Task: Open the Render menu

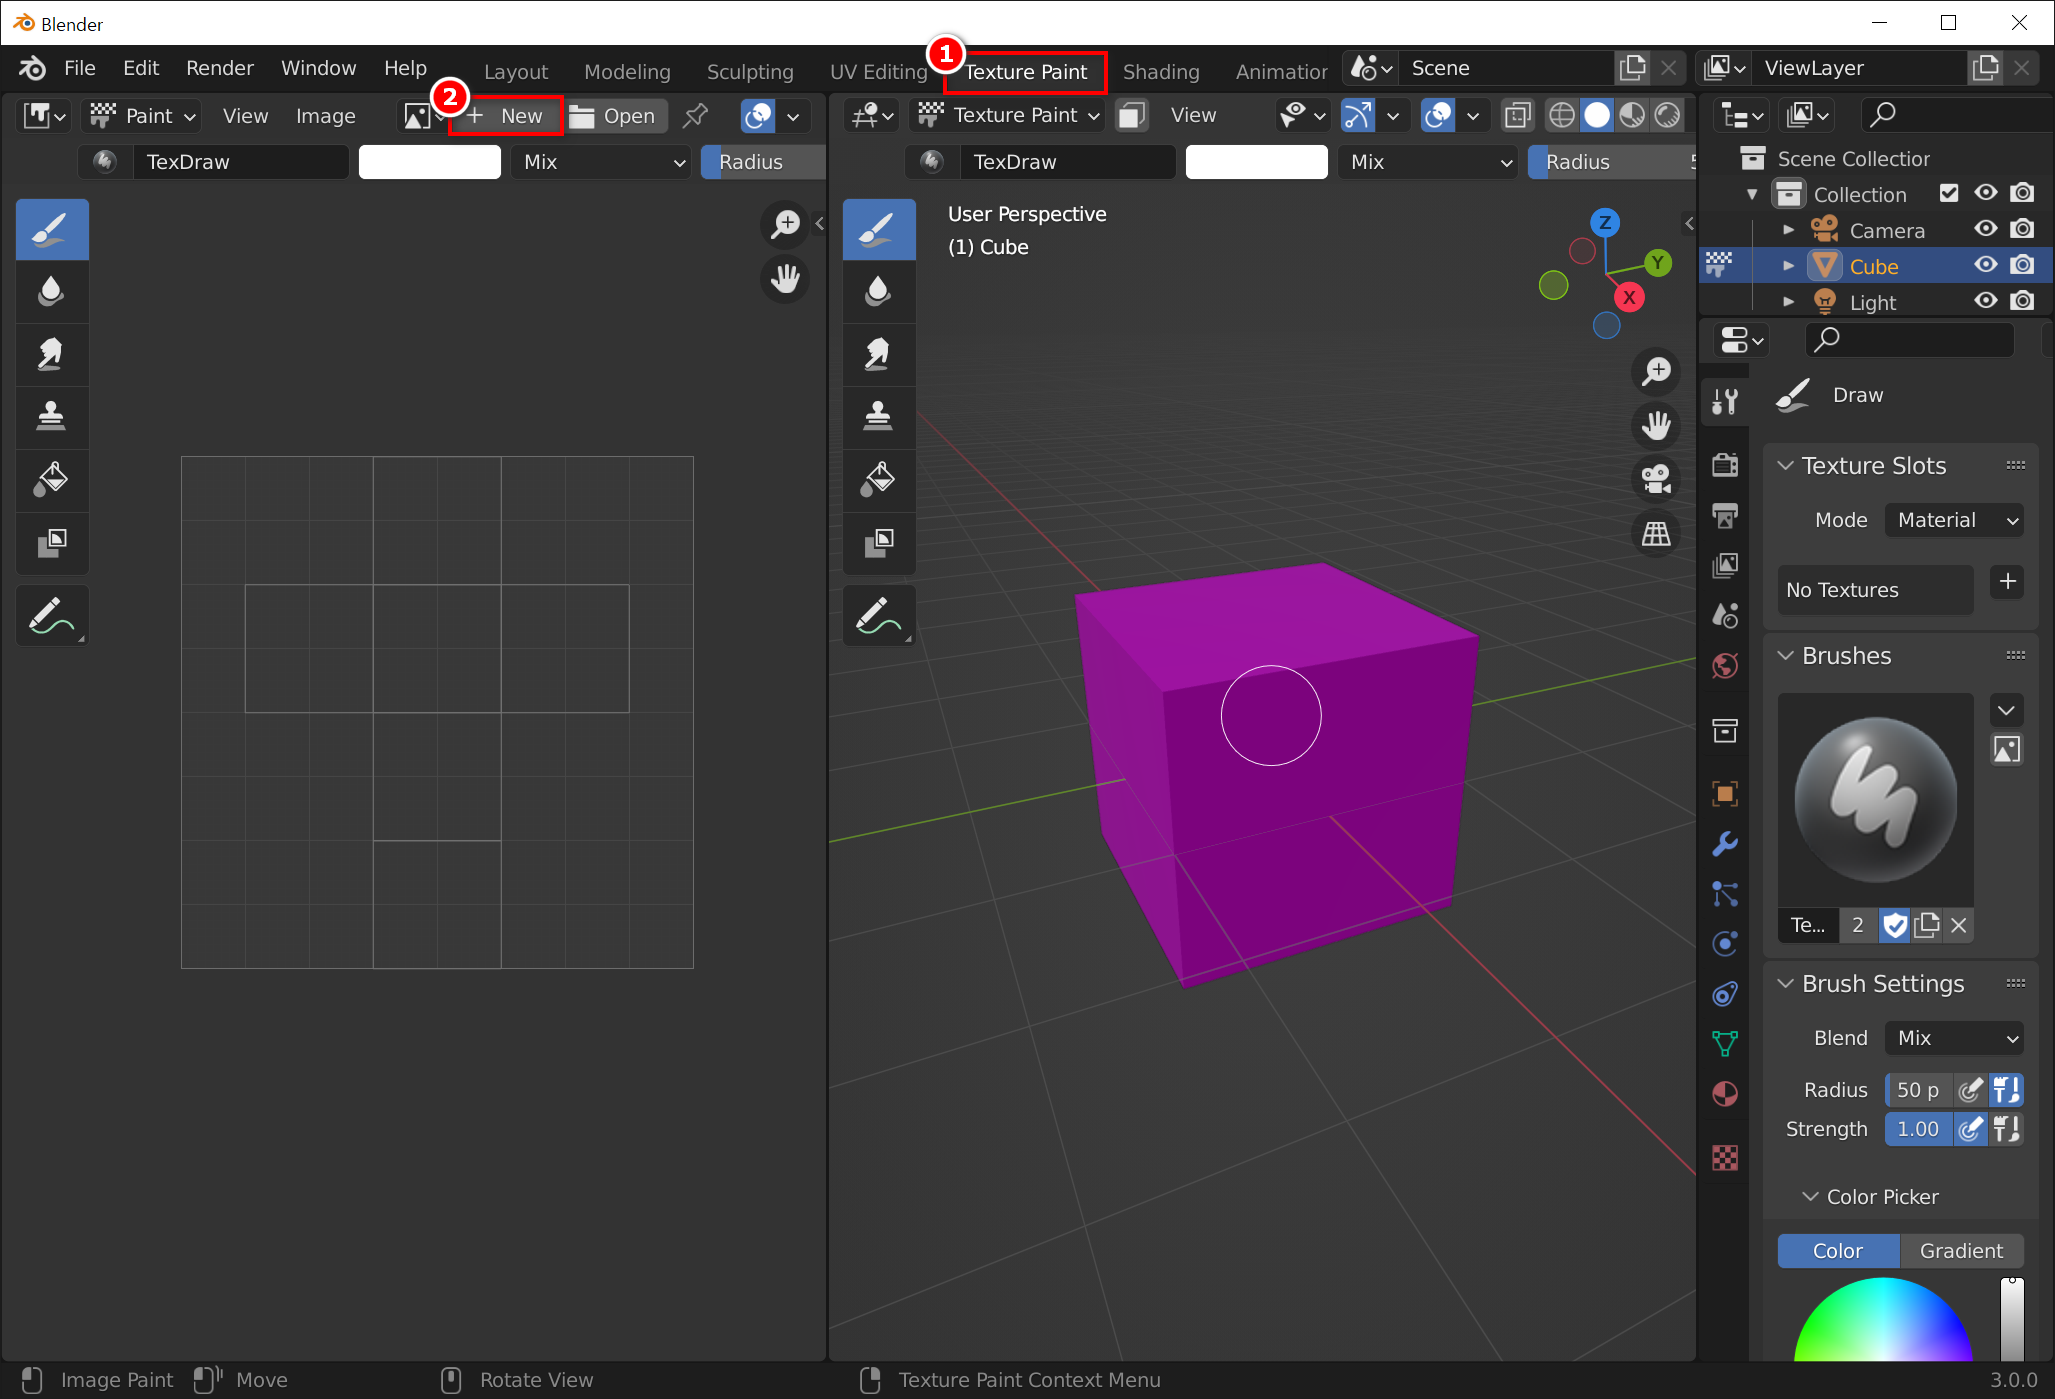Action: [219, 68]
